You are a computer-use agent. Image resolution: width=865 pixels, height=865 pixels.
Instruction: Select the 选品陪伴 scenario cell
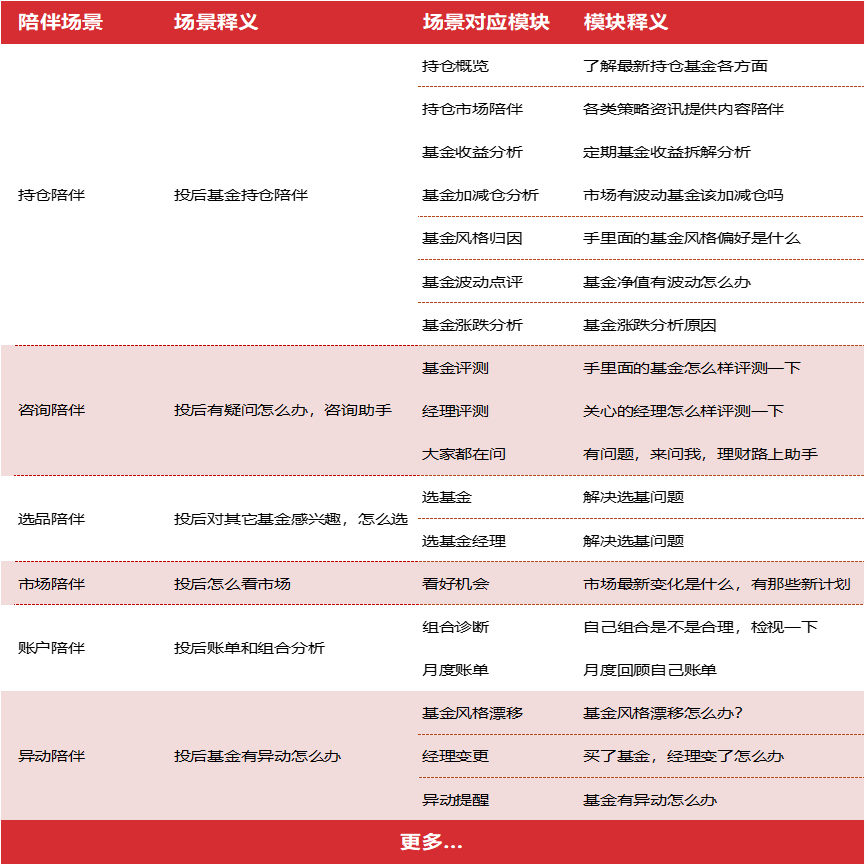(x=51, y=519)
